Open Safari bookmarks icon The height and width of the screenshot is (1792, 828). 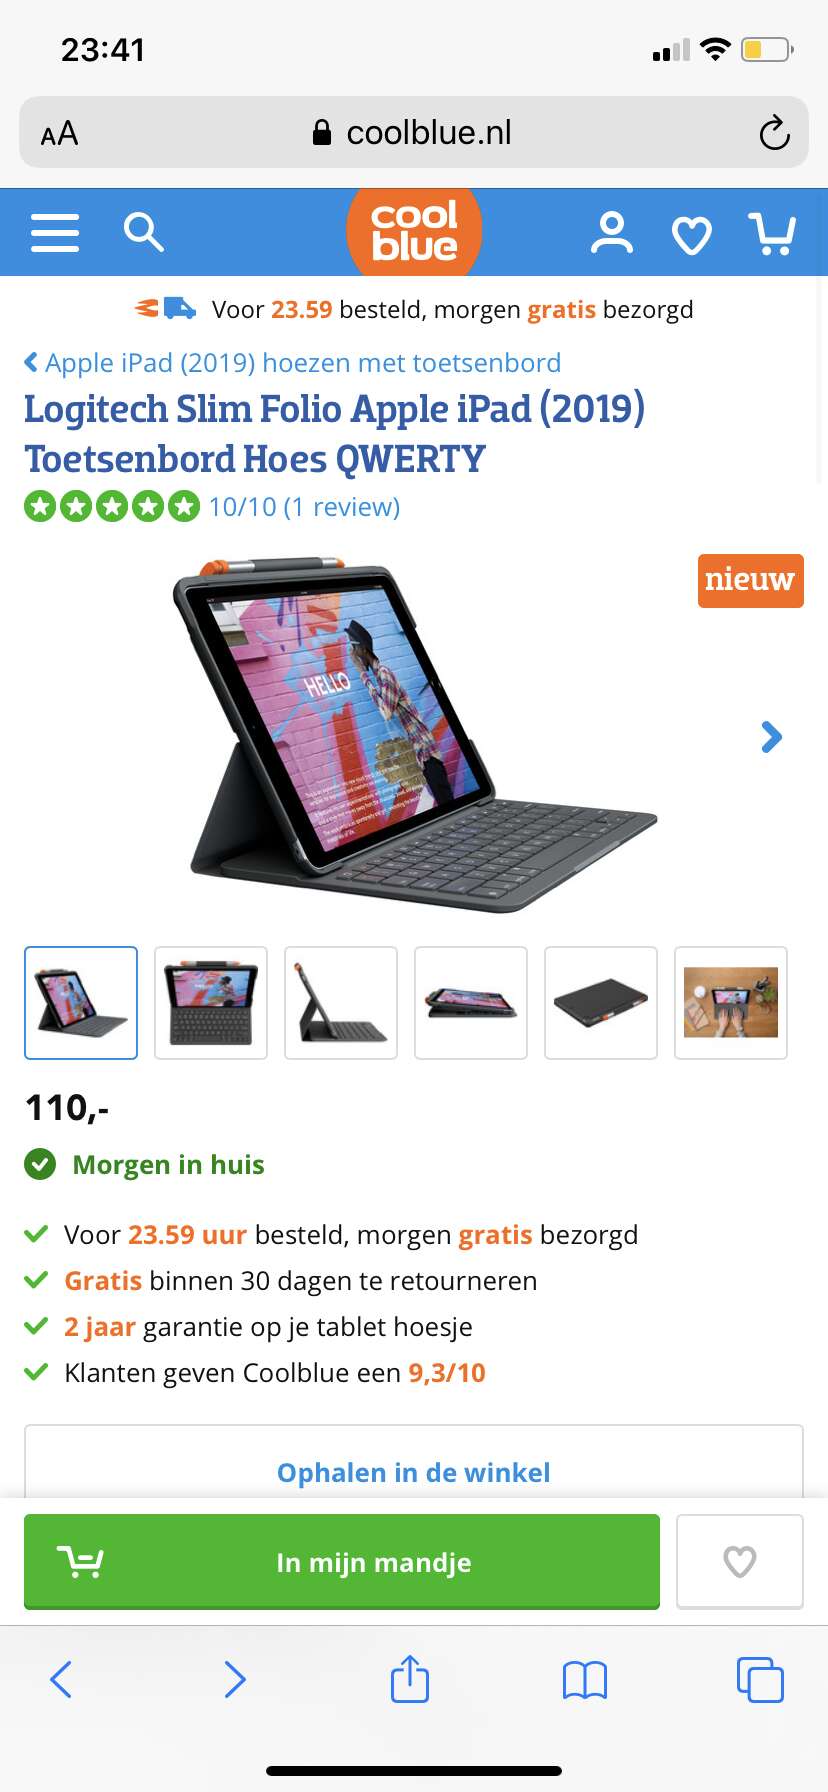[585, 1681]
